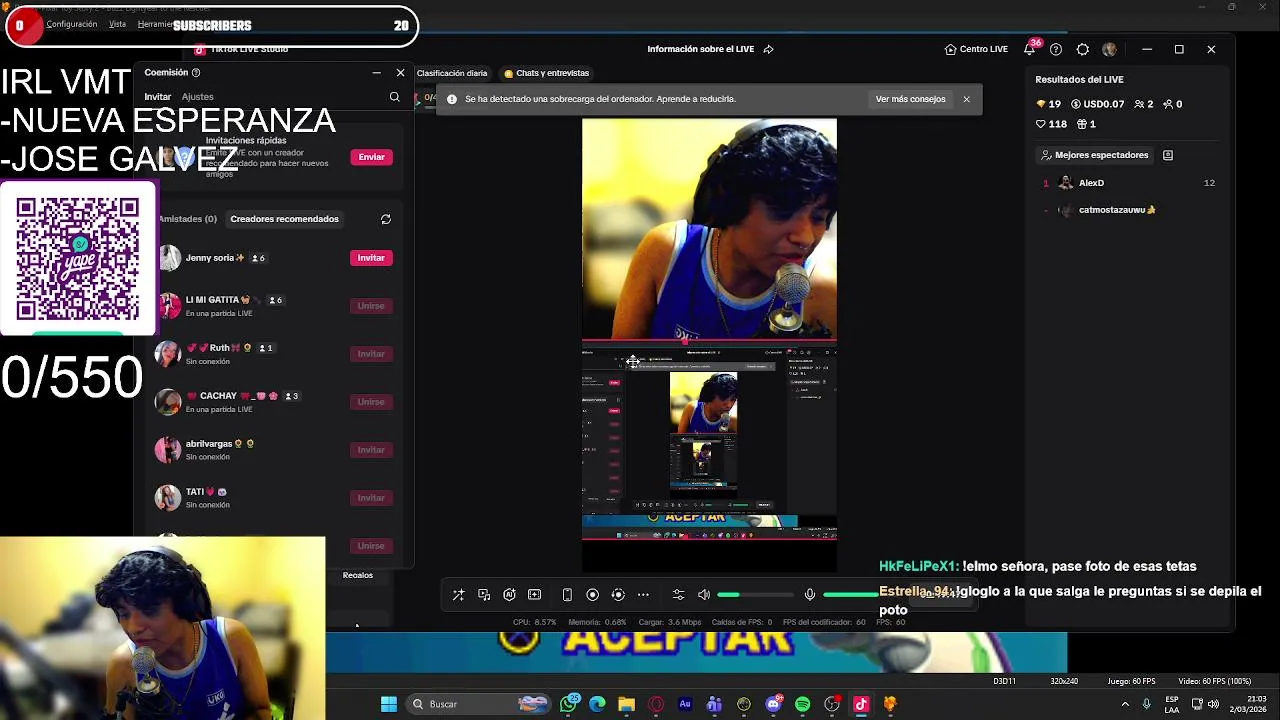
Task: Open more options ellipsis in bottom toolbar
Action: point(643,595)
